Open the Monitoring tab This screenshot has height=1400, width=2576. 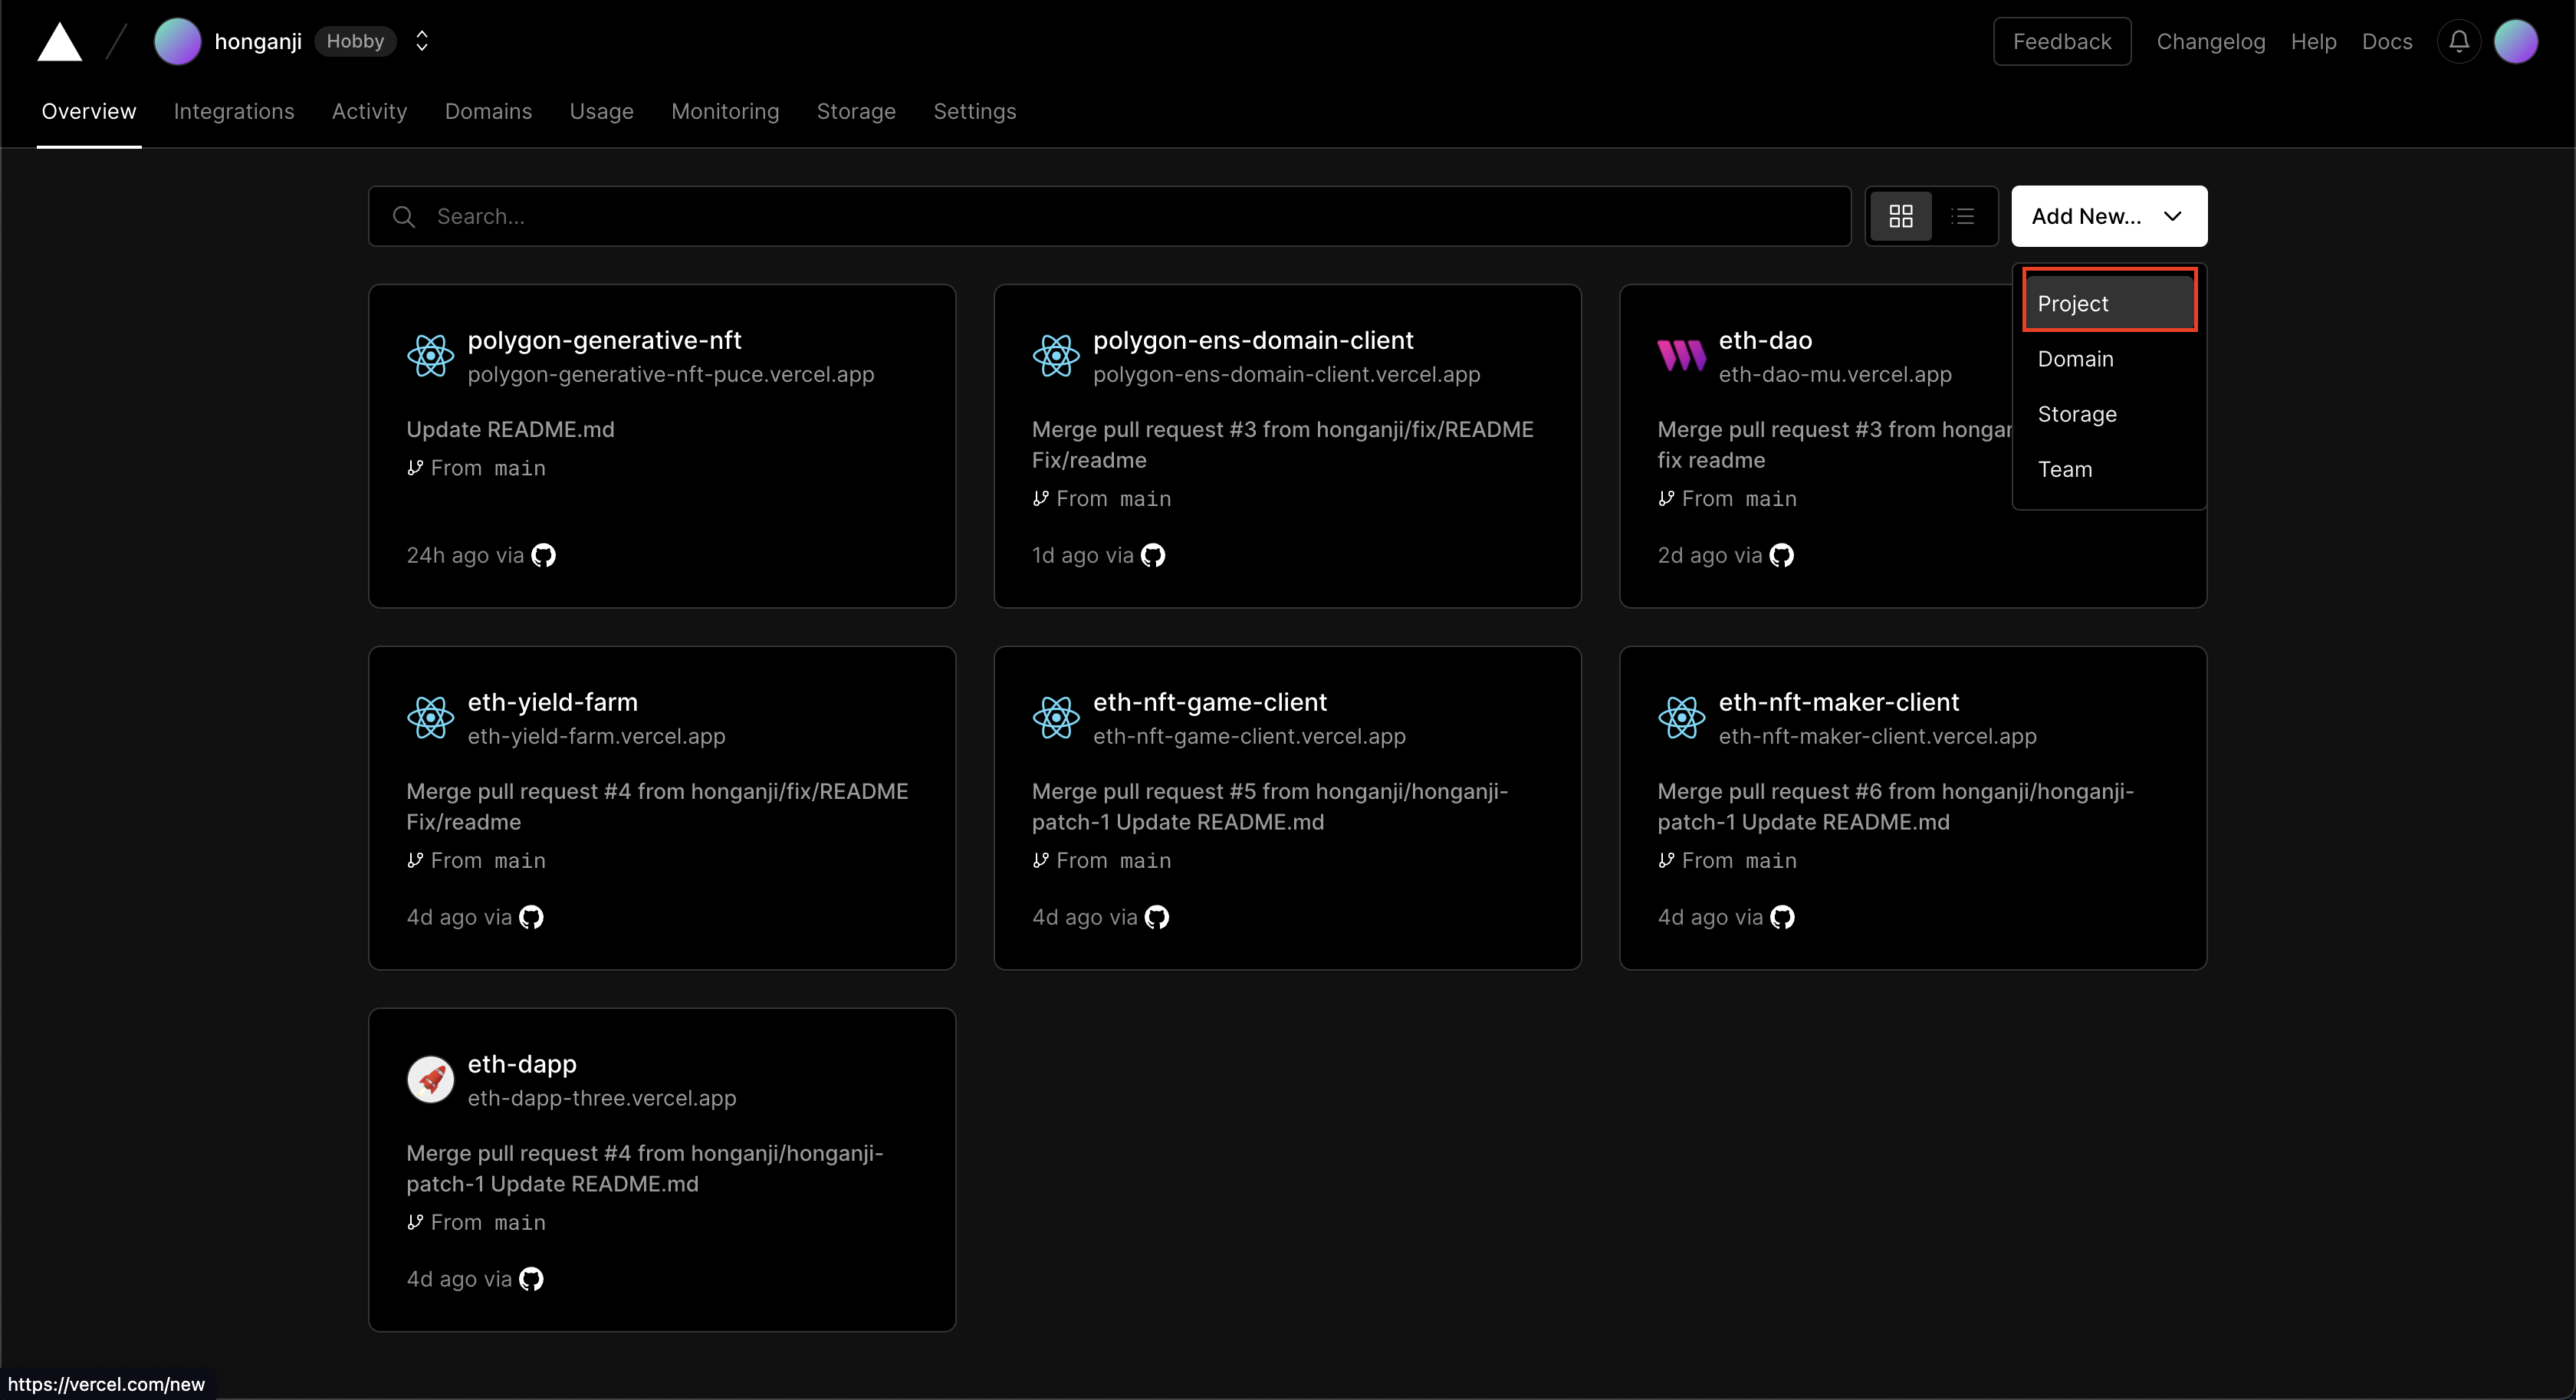(725, 111)
